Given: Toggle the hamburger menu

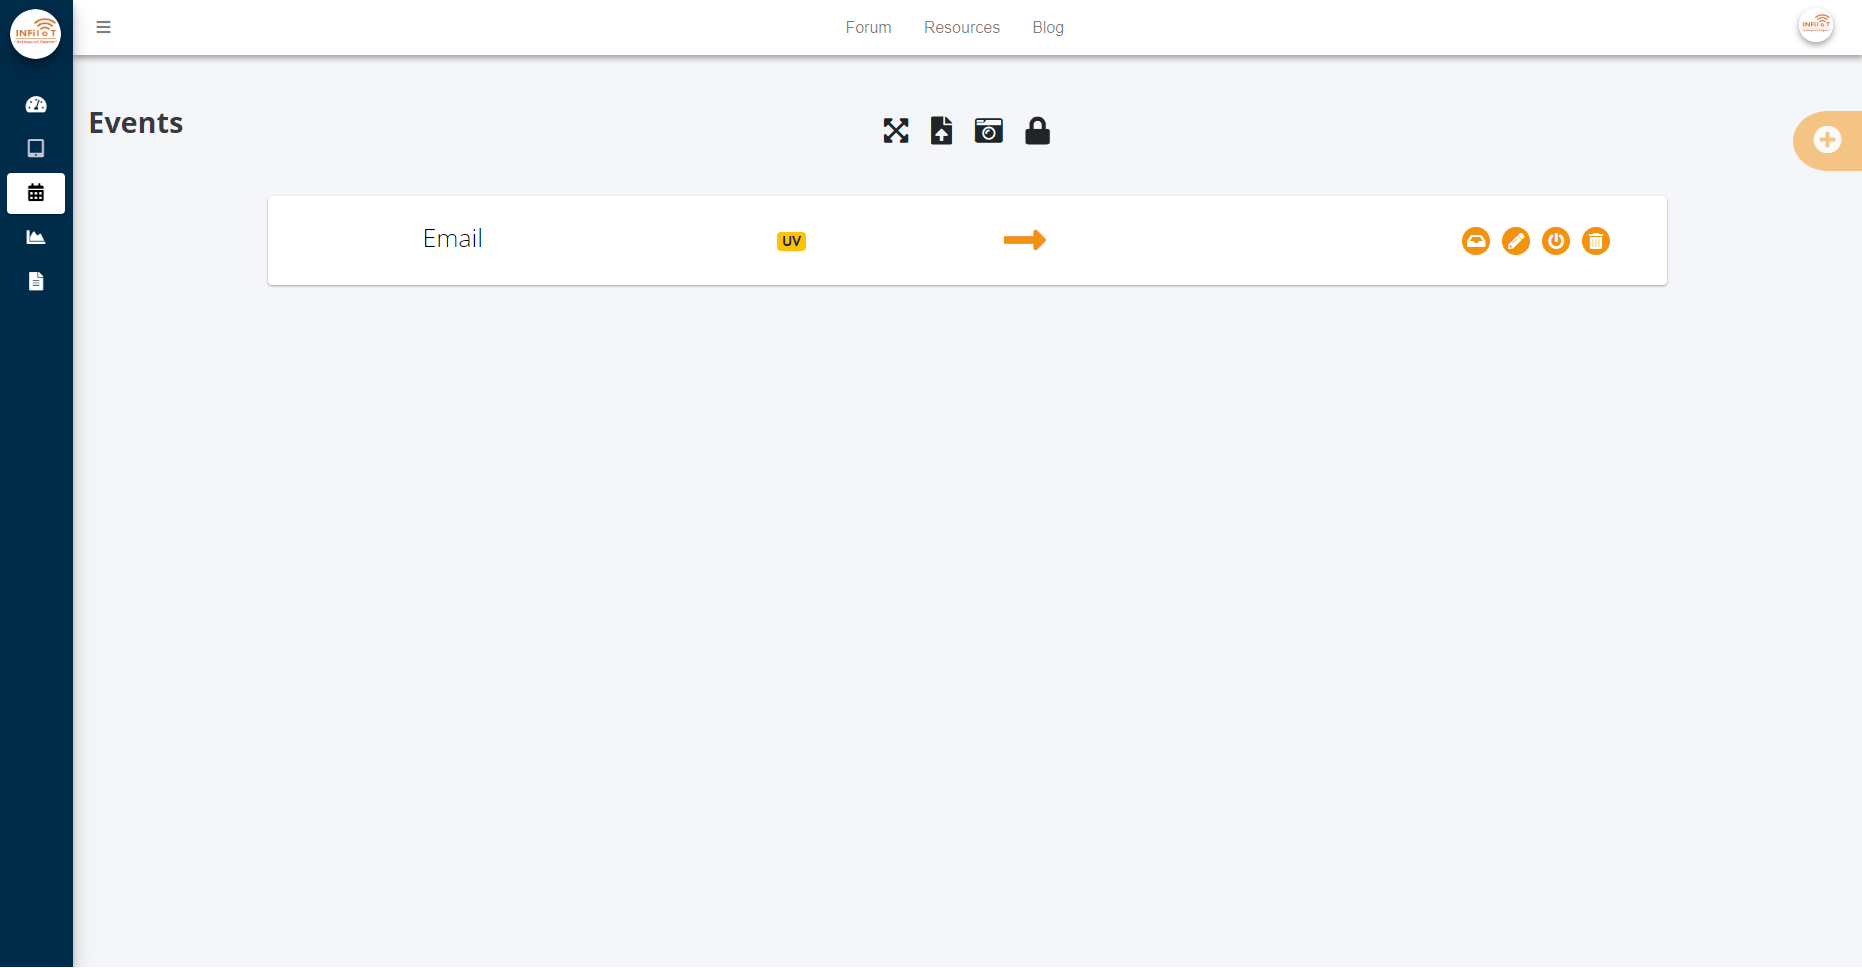Looking at the screenshot, I should pos(103,27).
